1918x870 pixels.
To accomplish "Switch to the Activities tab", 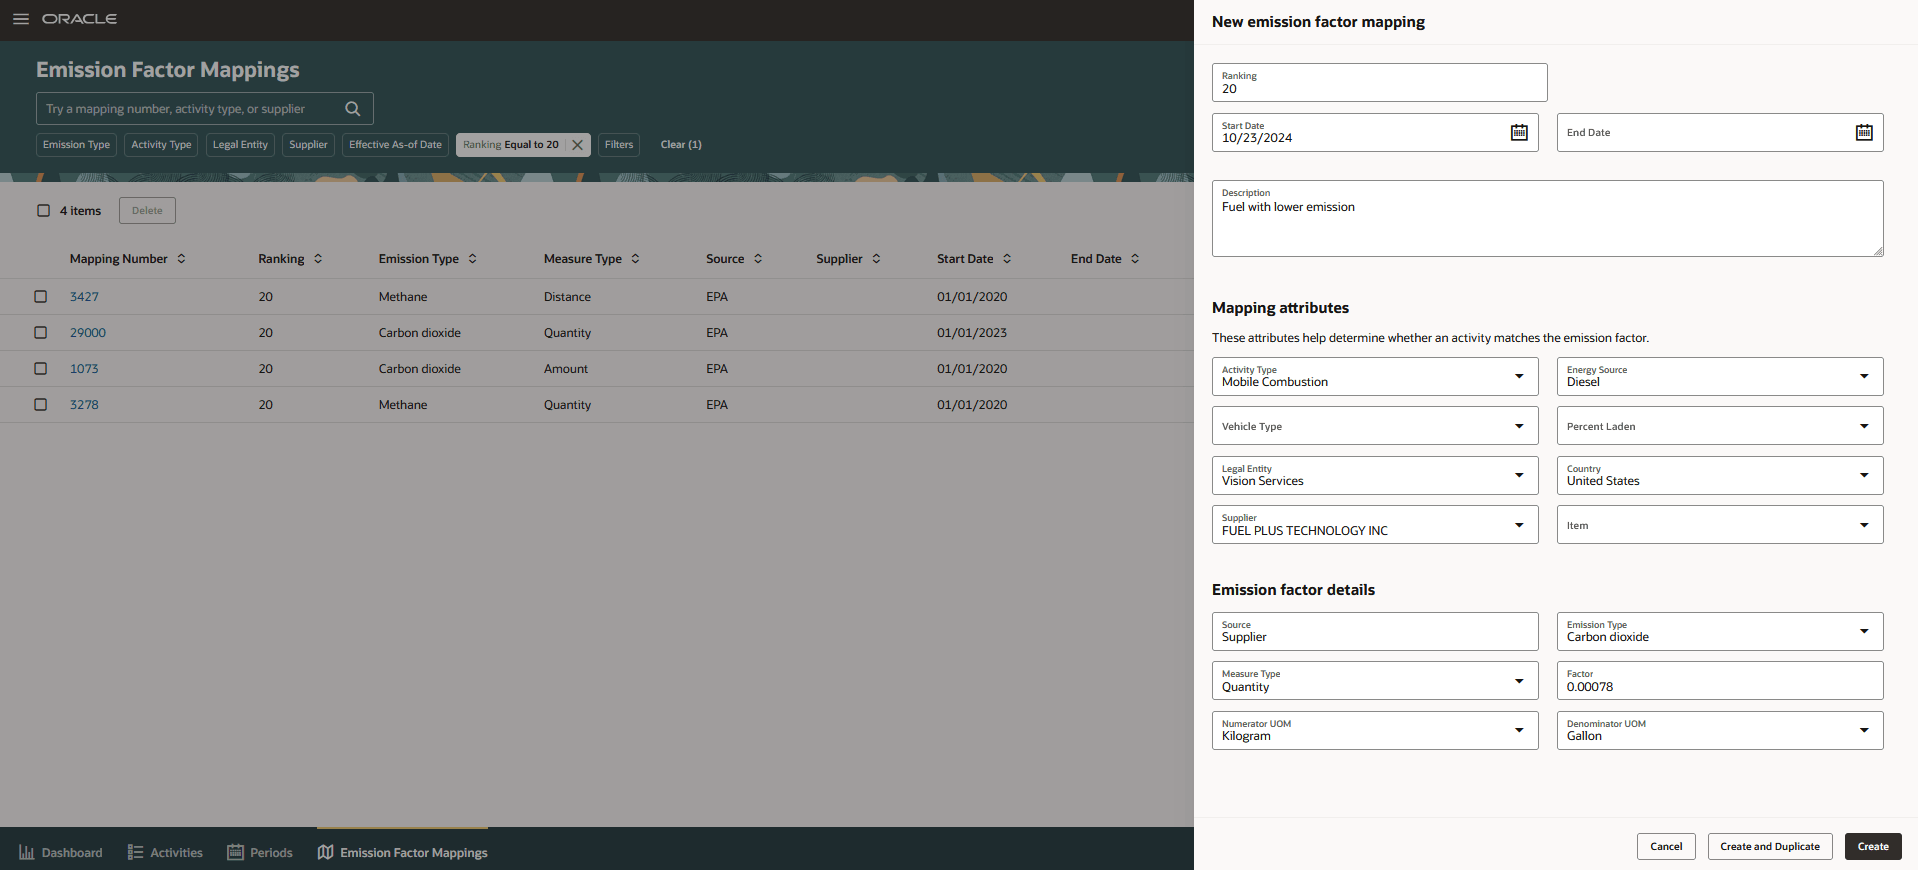I will point(165,853).
